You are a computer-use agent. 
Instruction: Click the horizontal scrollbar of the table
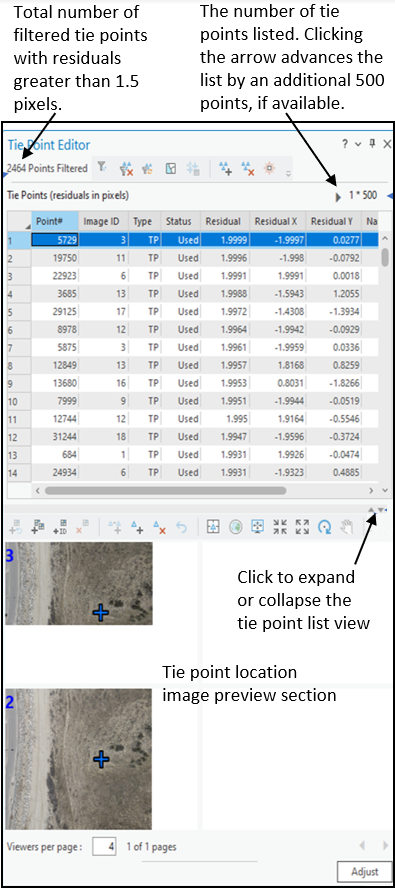pyautogui.click(x=165, y=490)
